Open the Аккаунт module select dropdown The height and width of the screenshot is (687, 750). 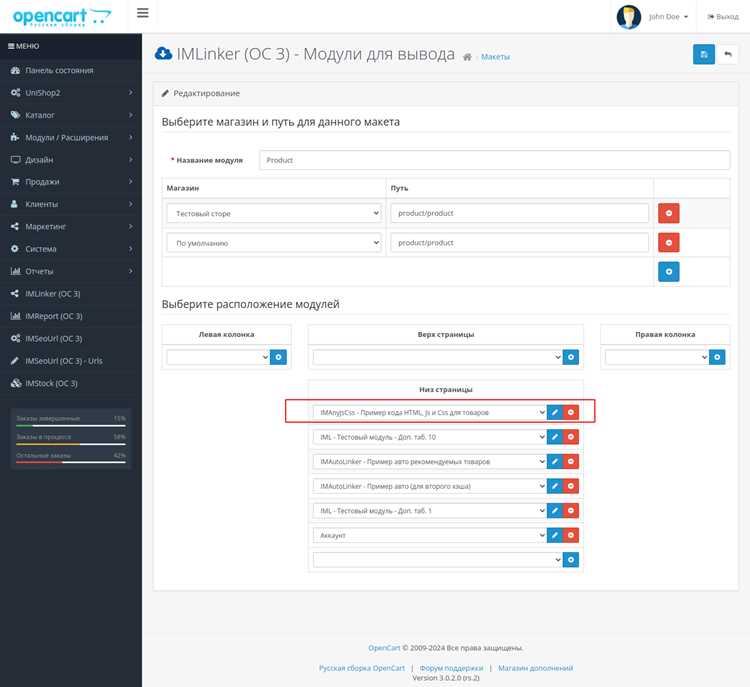pyautogui.click(x=430, y=535)
